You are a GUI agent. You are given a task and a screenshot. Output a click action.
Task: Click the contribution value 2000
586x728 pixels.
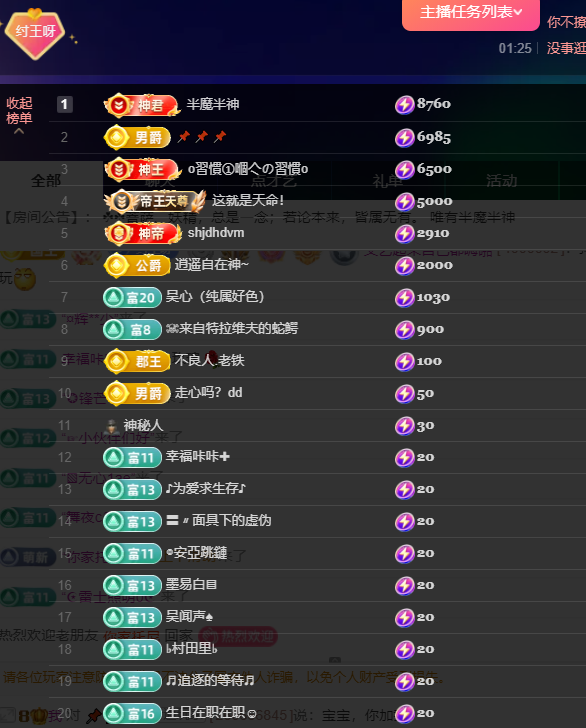tap(435, 266)
